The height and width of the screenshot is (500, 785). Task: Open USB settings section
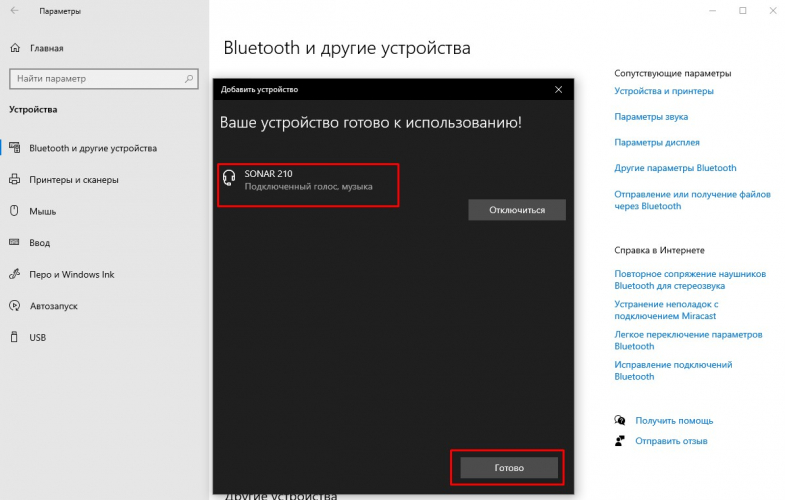point(38,337)
